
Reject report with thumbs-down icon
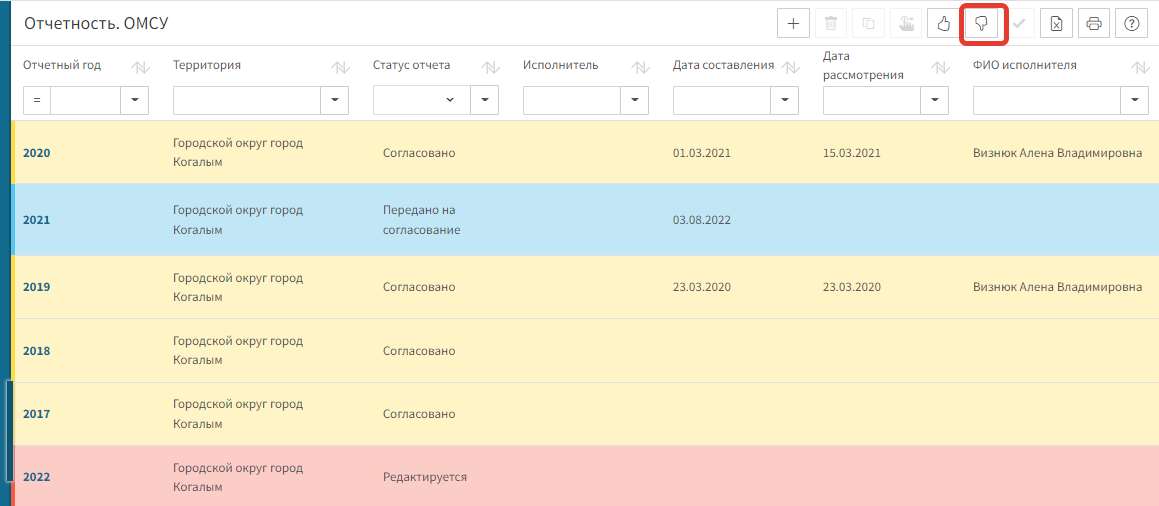[981, 24]
